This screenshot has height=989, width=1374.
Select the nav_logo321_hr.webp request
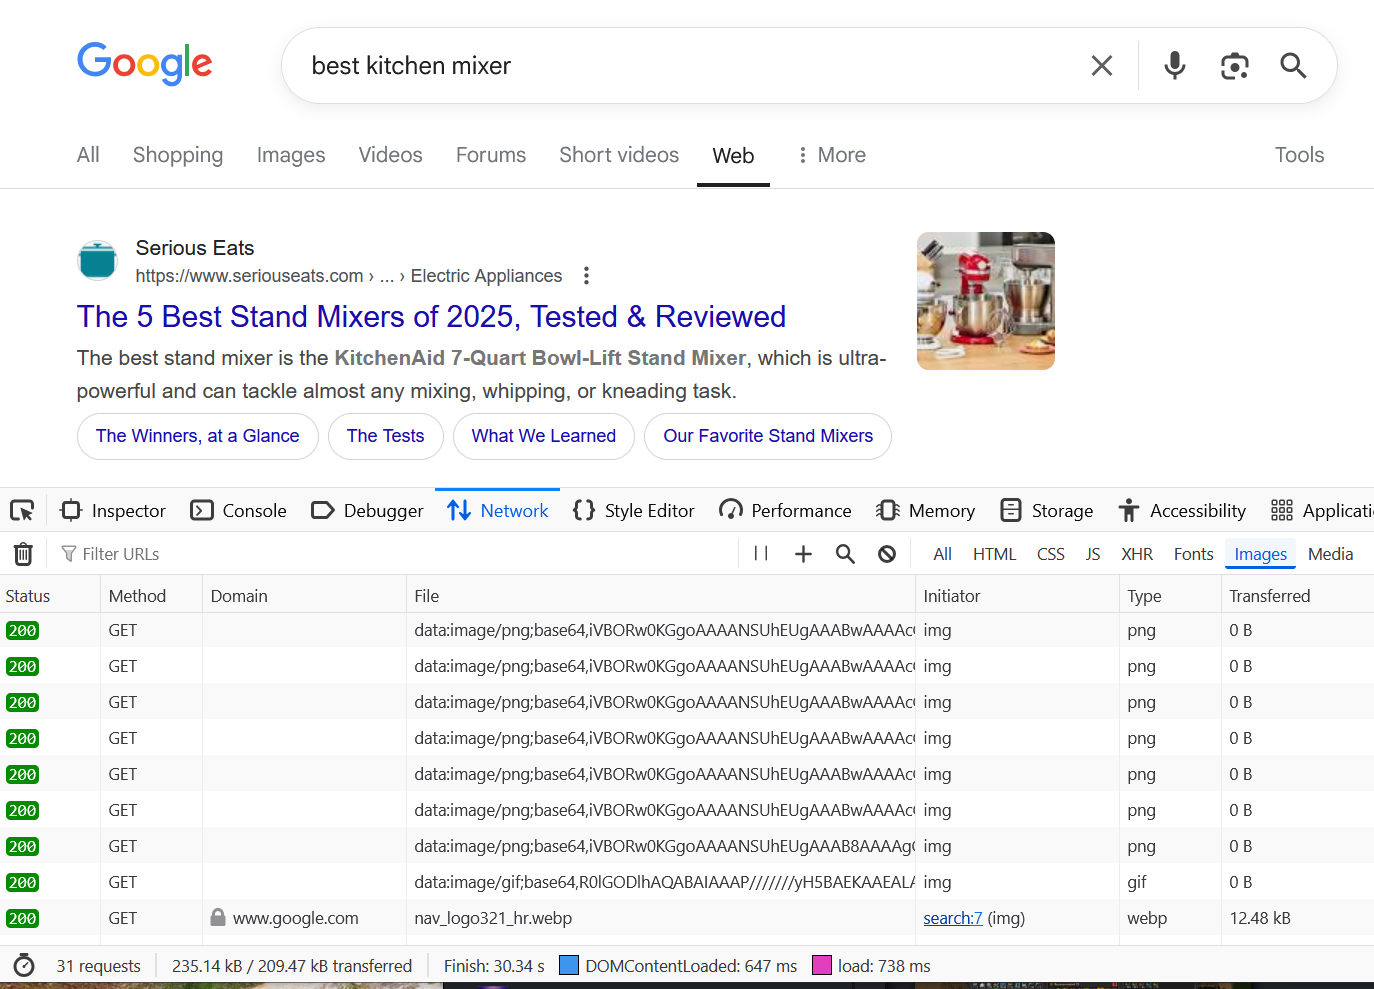[687, 918]
